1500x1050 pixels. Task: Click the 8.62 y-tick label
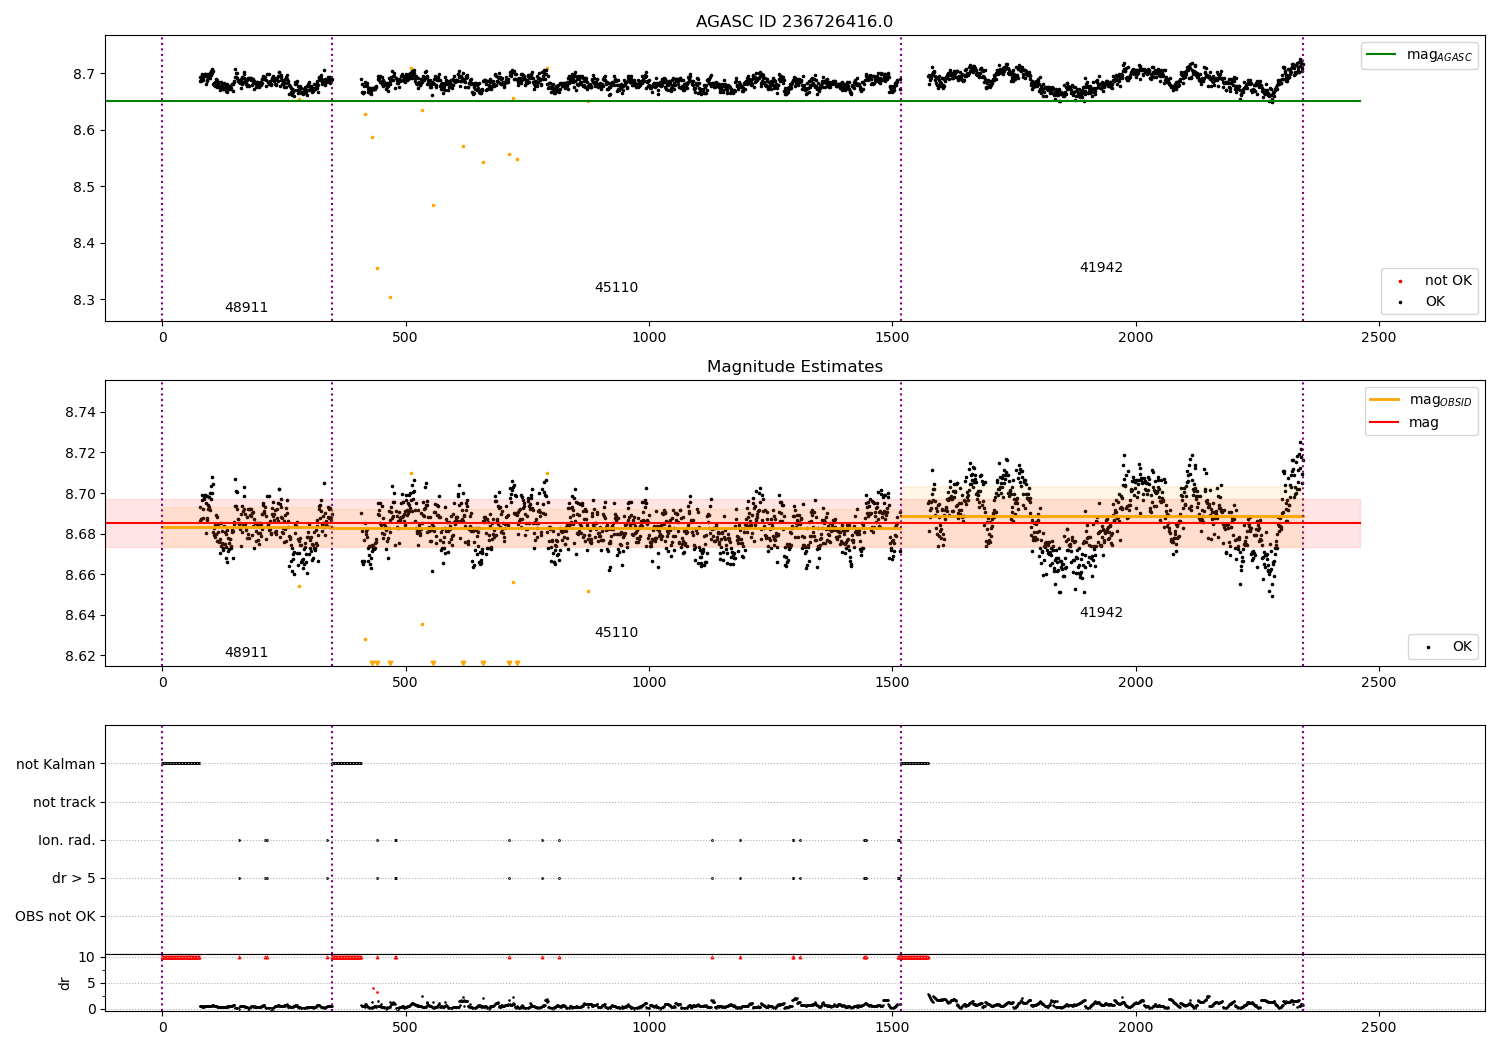(79, 657)
